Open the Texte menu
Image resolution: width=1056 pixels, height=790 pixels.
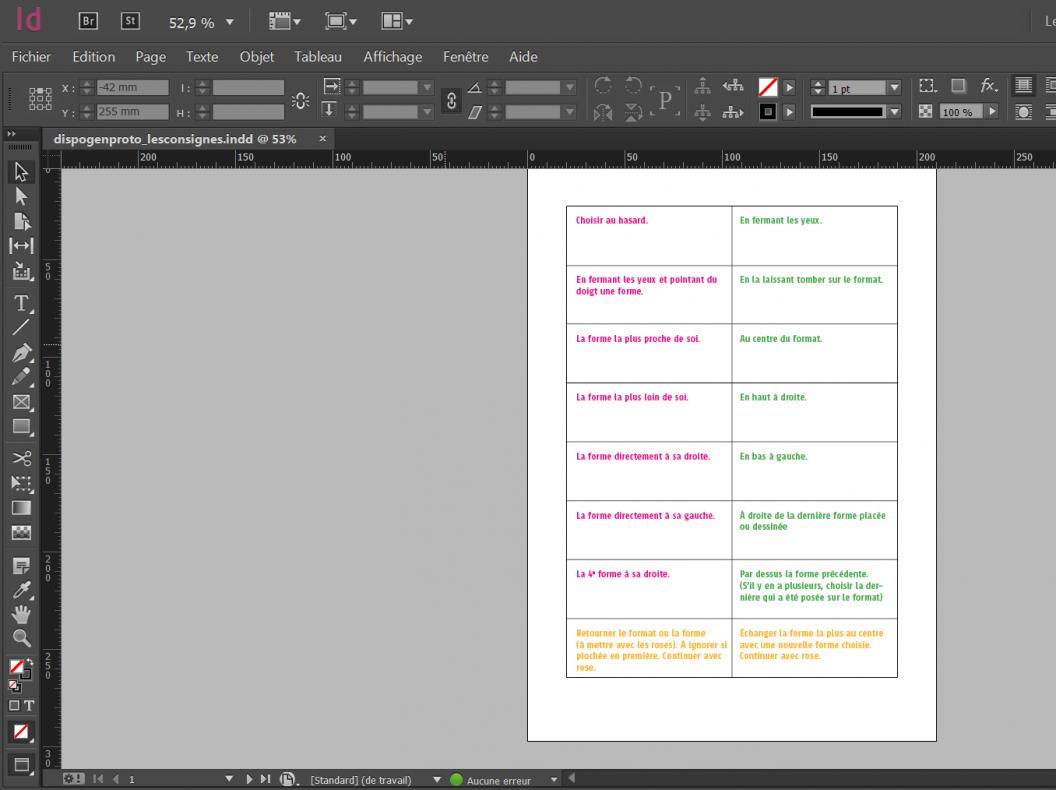202,57
